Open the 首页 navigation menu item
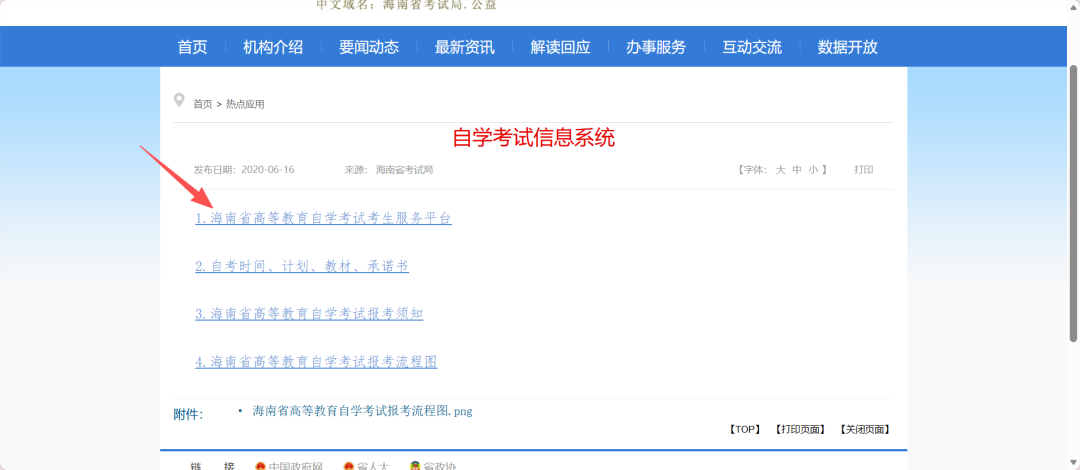Screen dimensions: 1080x470 [192, 48]
